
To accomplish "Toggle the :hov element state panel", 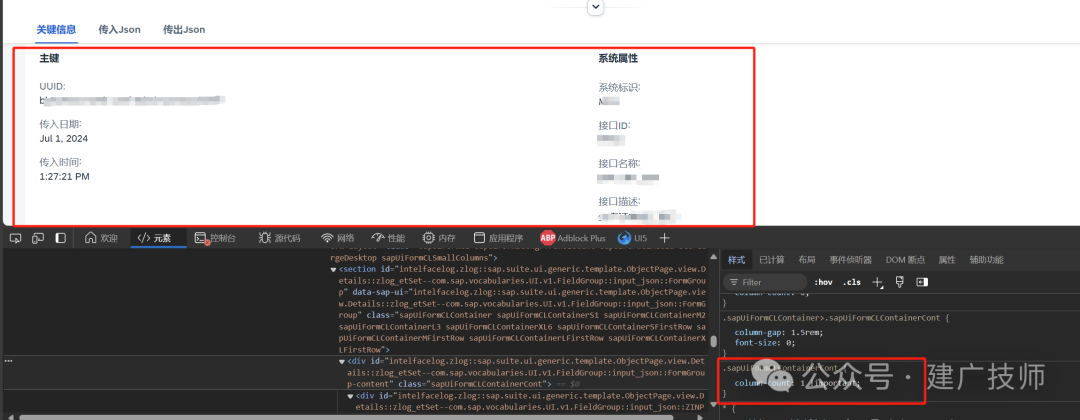I will (x=823, y=282).
